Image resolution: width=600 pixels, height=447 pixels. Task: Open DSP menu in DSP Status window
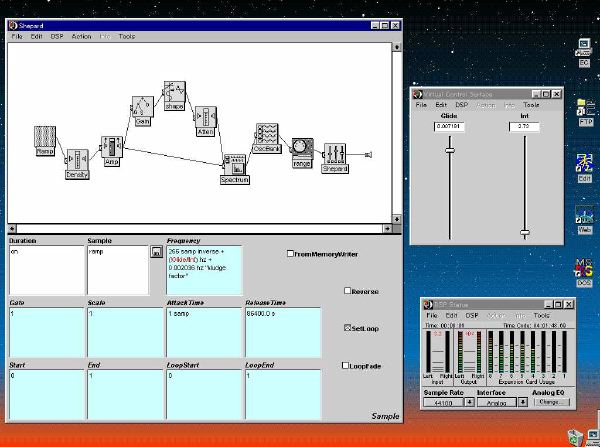coord(472,315)
